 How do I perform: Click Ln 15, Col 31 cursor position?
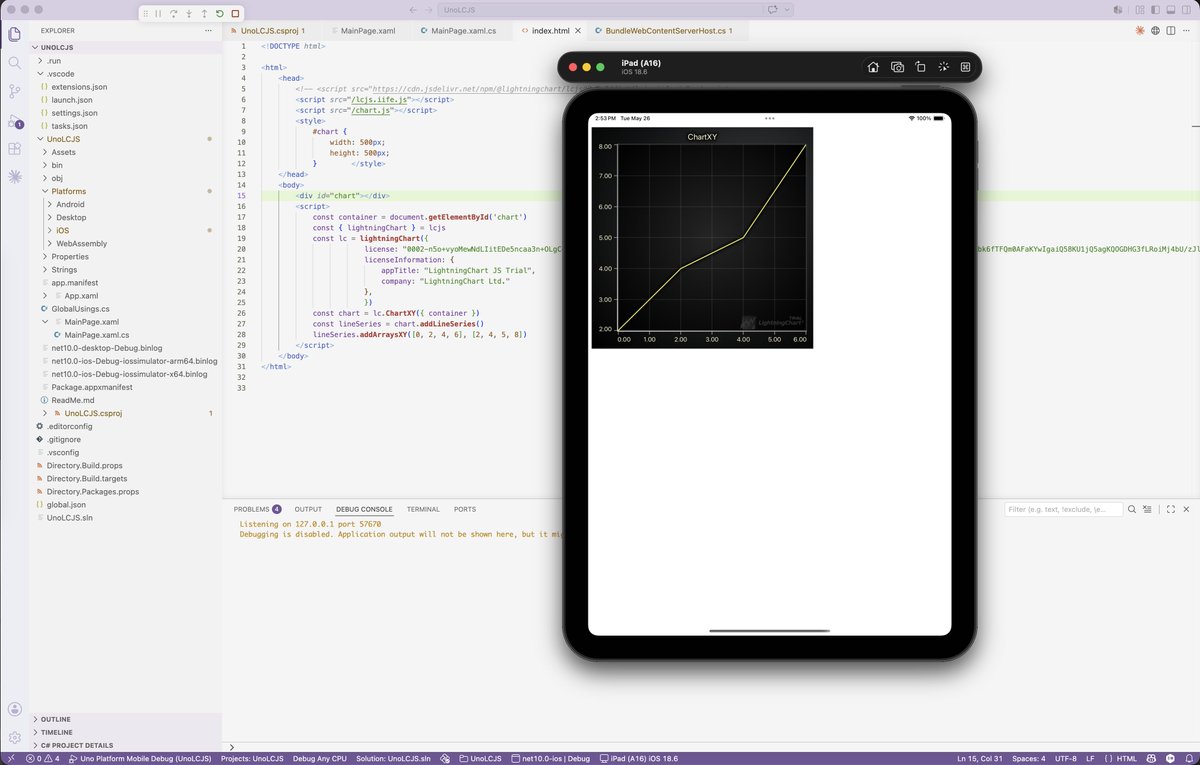pos(979,759)
